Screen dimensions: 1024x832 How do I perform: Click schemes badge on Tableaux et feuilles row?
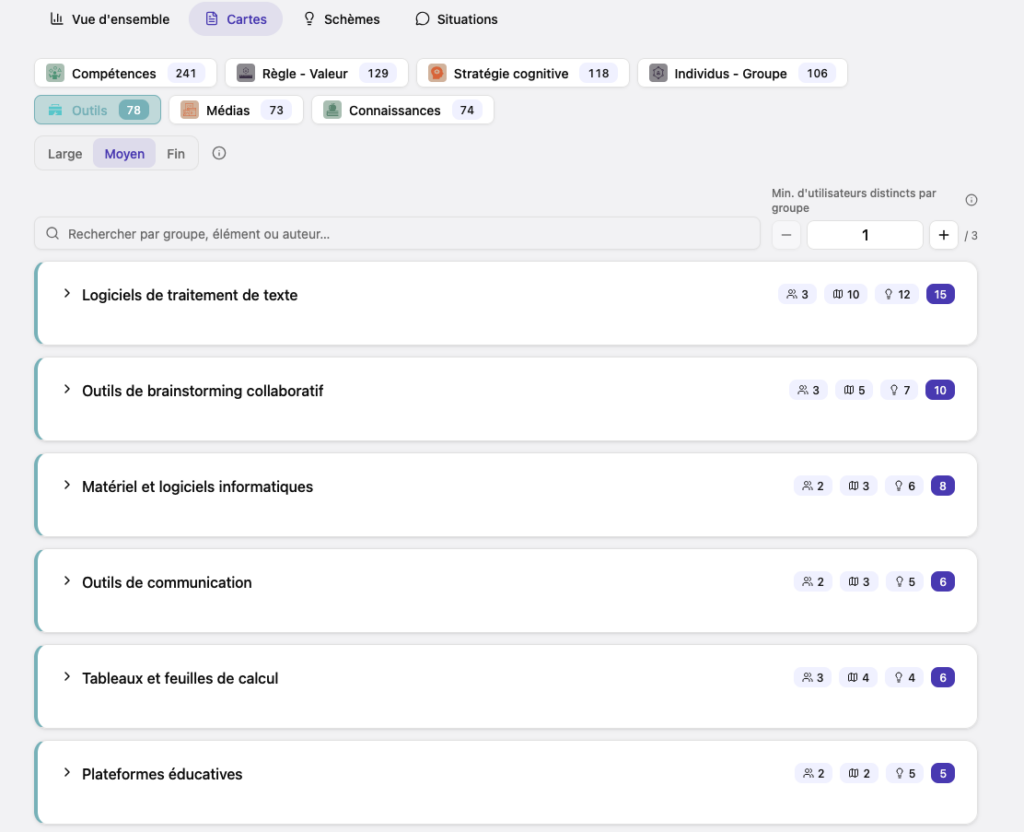[904, 678]
